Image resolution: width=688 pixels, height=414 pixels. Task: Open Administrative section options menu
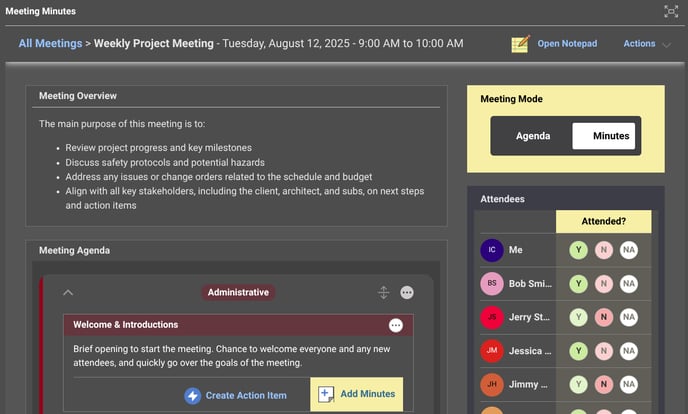(x=407, y=292)
